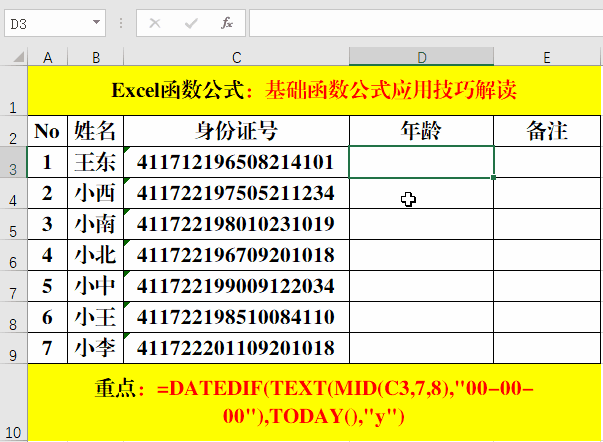Click the cancel X icon in formula bar
Screen dimensions: 603x442
tap(155, 24)
